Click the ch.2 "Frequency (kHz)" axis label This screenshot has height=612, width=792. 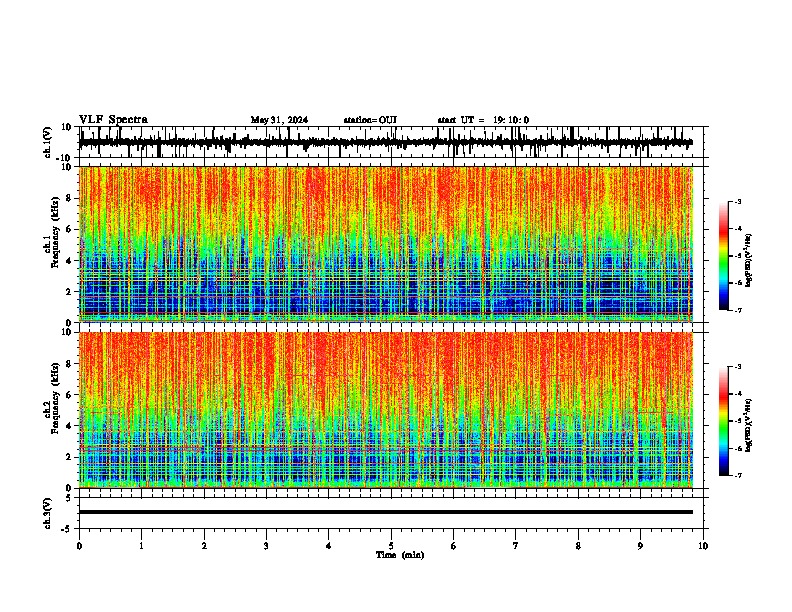coord(55,398)
